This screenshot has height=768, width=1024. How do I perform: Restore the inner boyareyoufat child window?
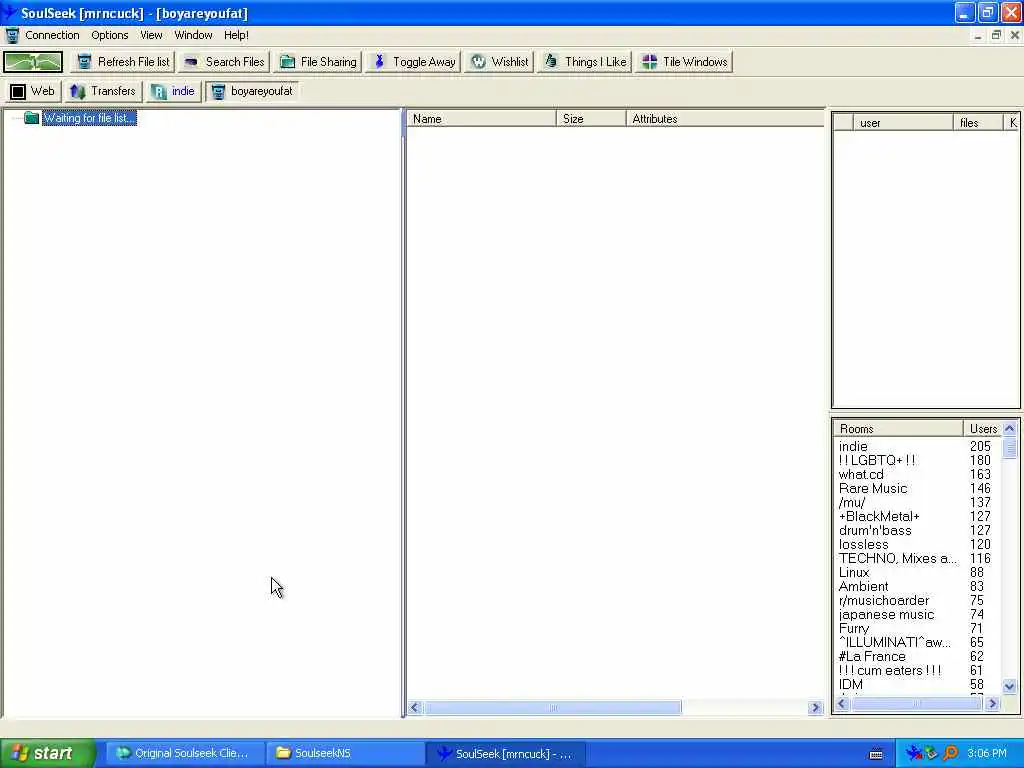point(996,35)
